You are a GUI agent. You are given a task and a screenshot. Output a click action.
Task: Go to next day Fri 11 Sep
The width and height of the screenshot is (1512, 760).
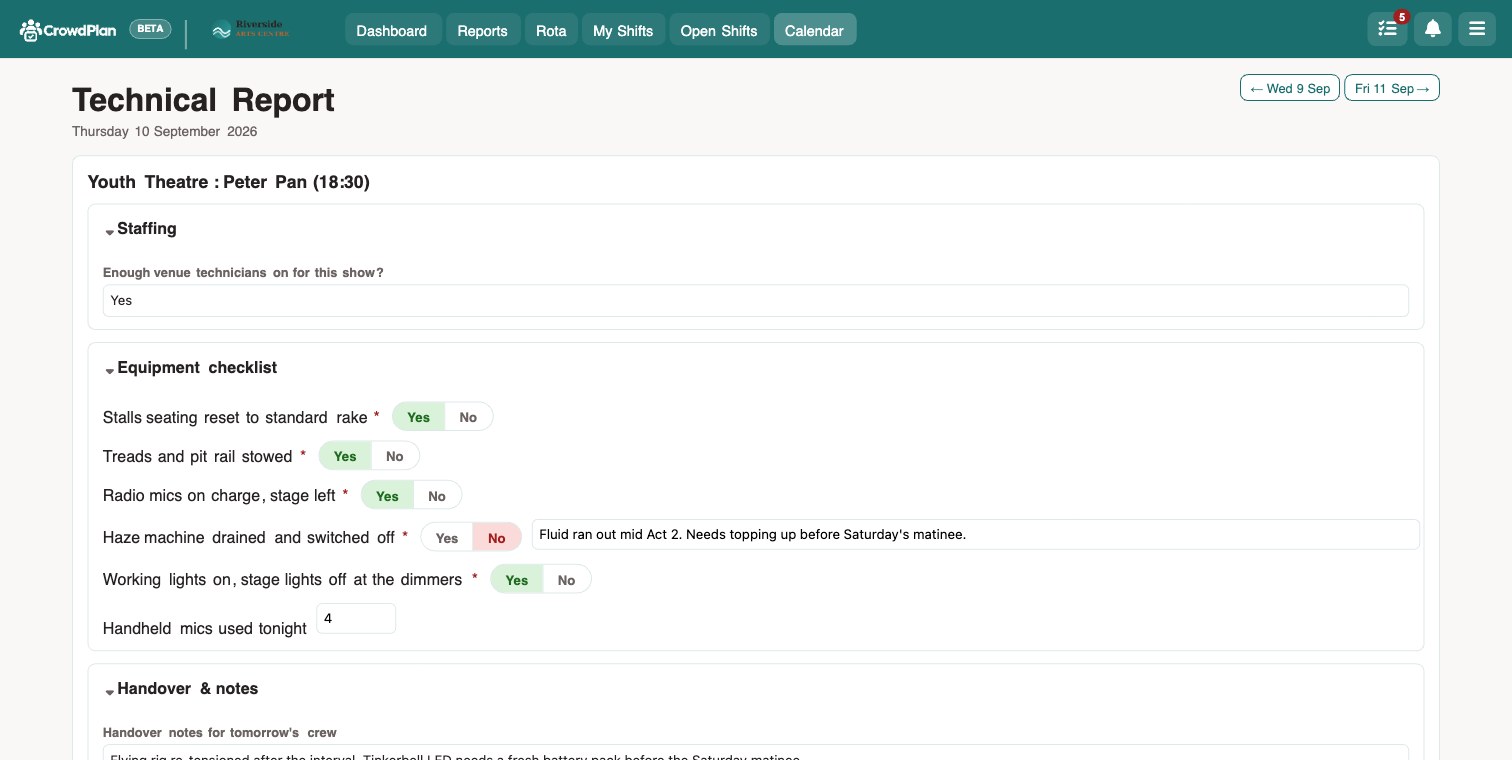click(x=1392, y=88)
